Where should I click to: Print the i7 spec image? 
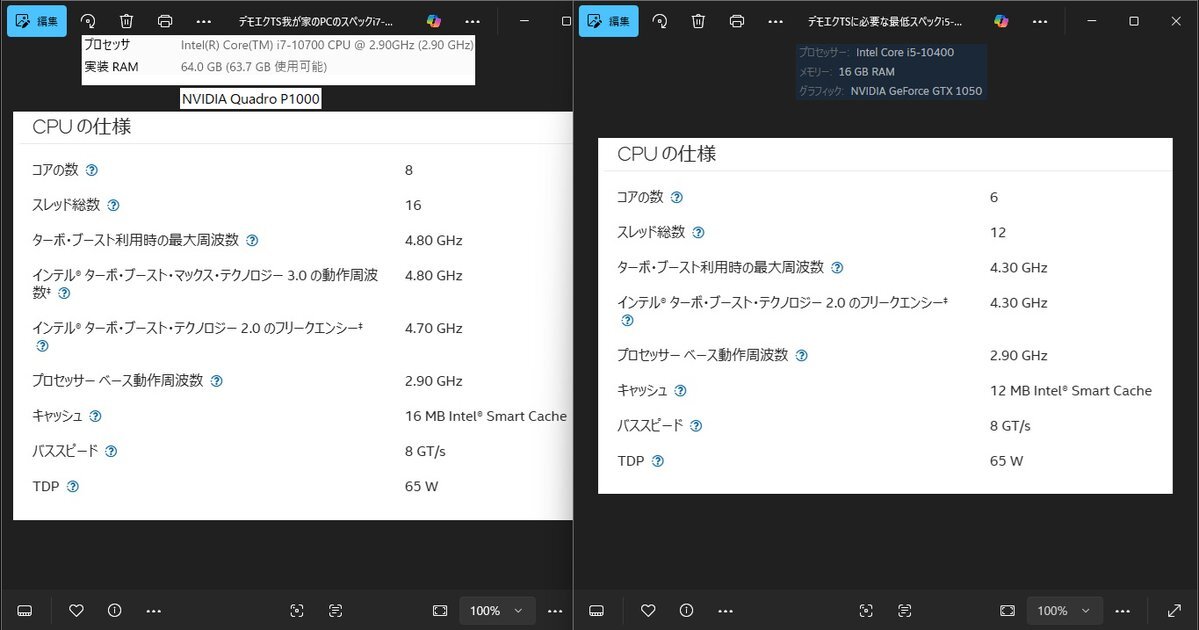pos(164,21)
